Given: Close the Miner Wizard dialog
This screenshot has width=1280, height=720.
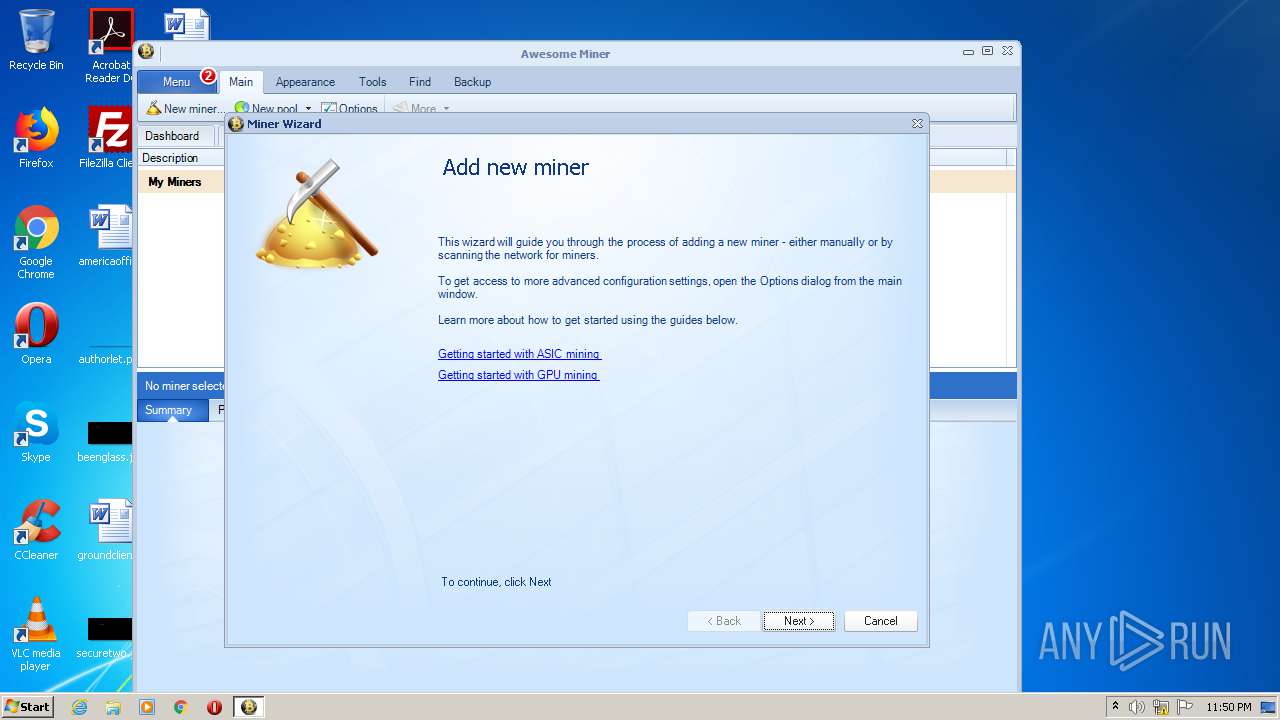Looking at the screenshot, I should click(x=917, y=124).
